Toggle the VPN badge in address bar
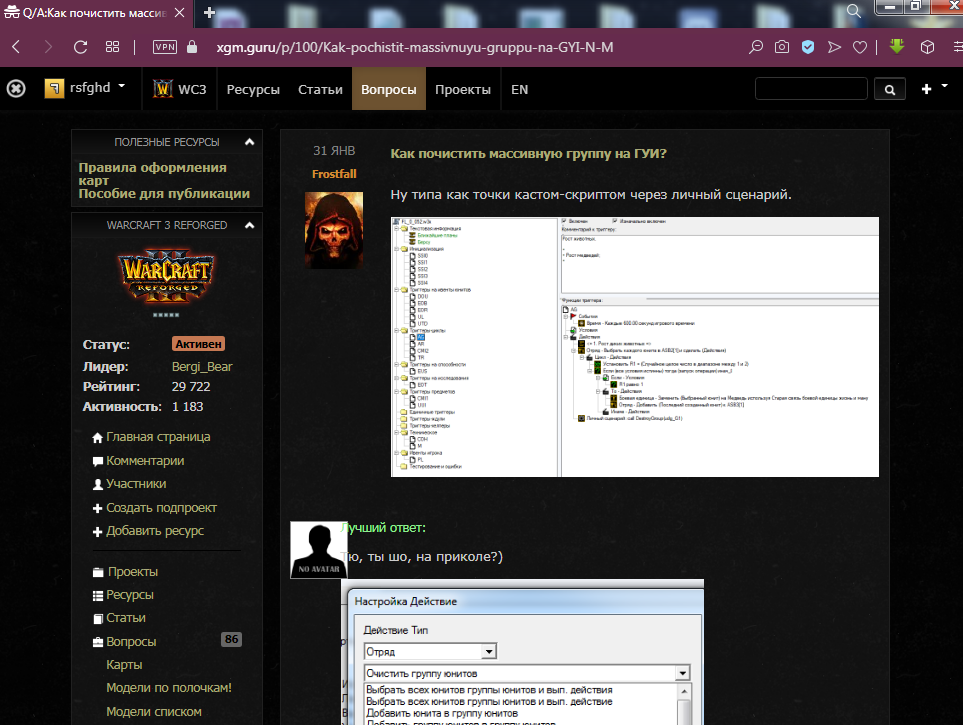 coord(165,47)
